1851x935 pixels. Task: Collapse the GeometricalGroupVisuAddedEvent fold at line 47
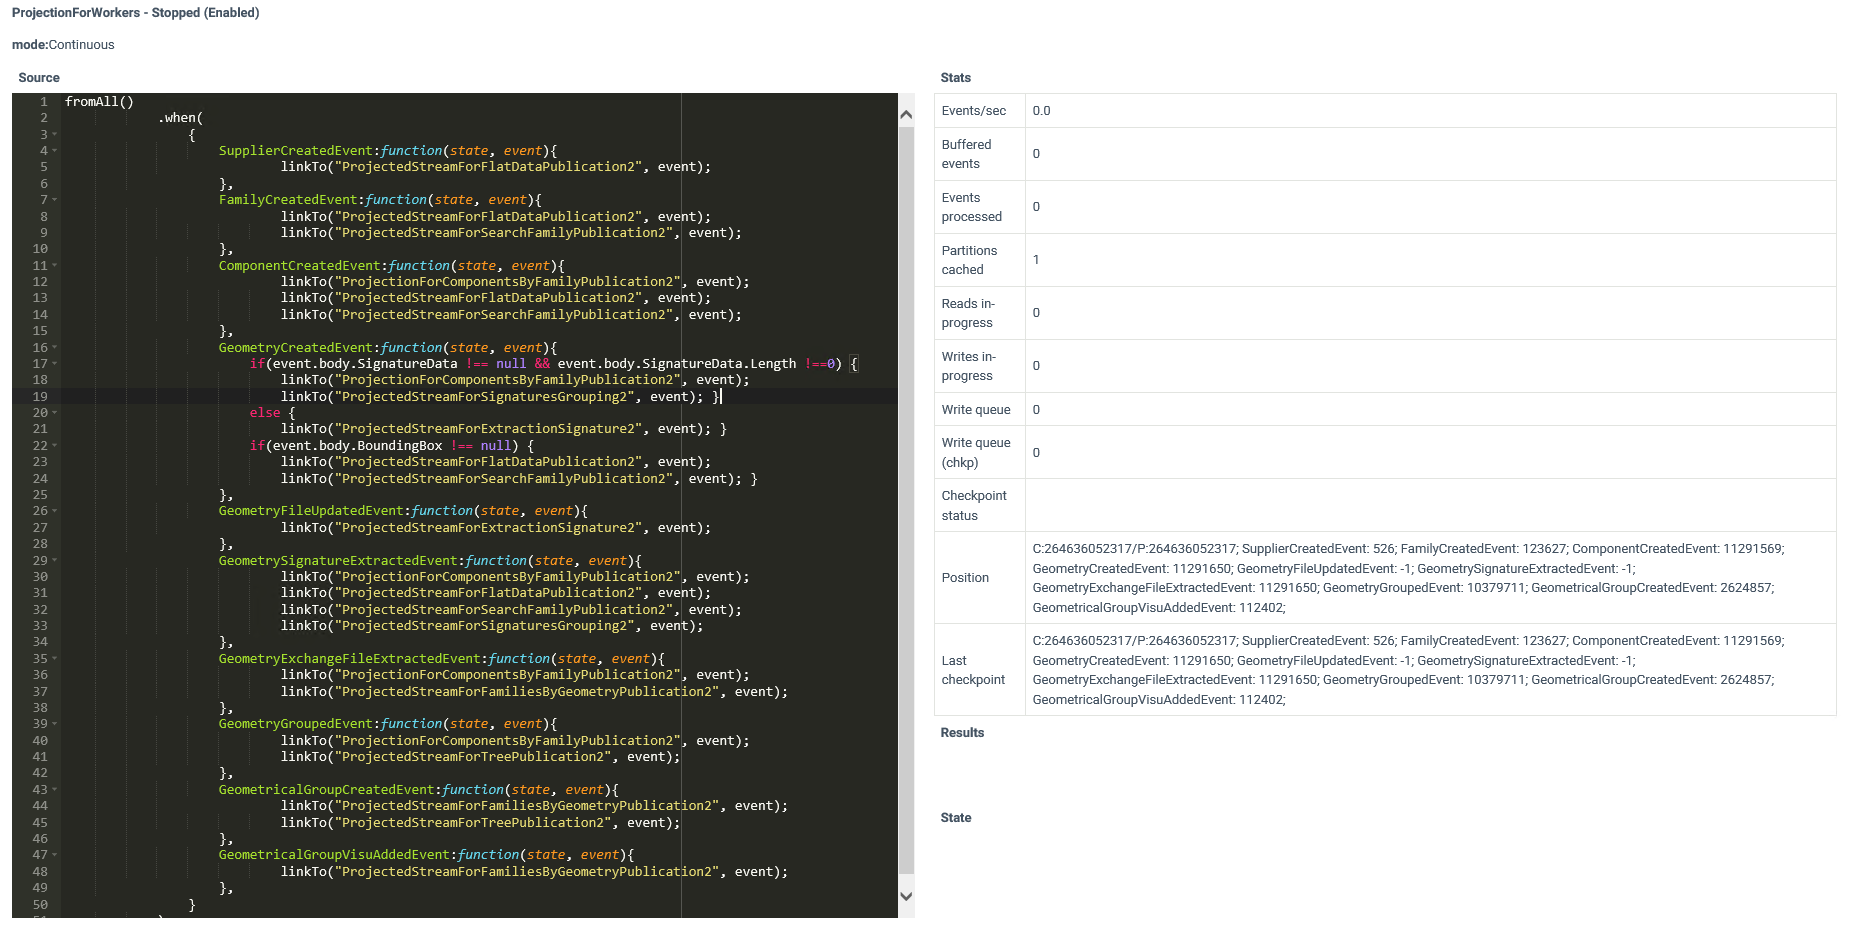[55, 855]
